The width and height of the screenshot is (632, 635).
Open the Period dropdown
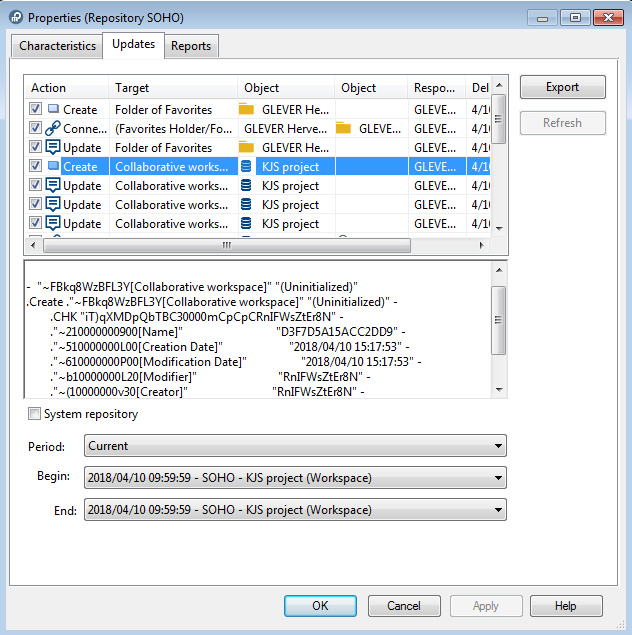[295, 446]
